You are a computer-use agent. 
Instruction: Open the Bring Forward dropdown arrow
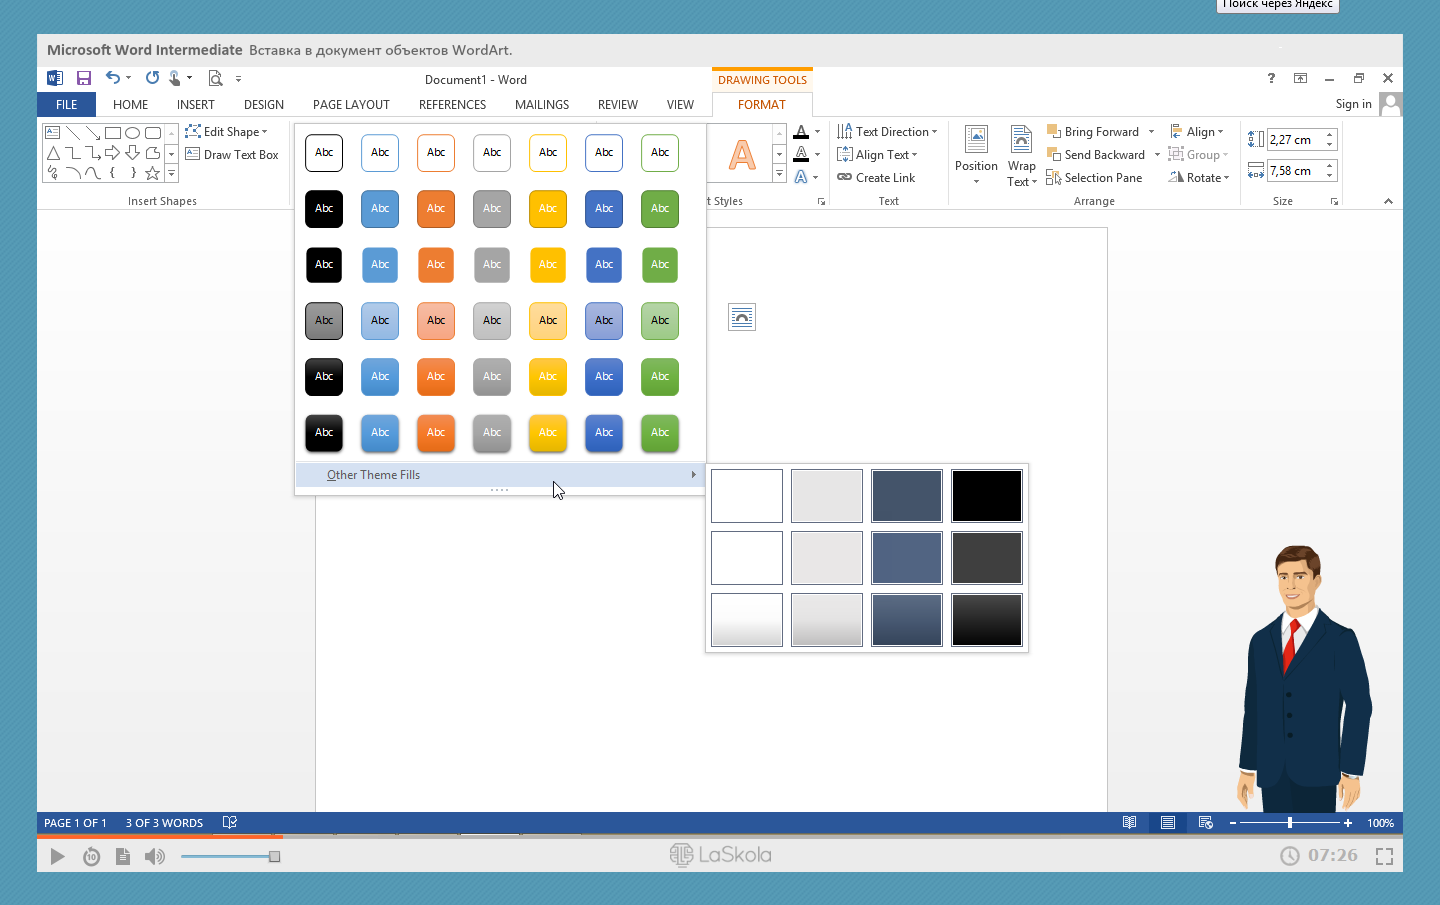[x=1151, y=132]
